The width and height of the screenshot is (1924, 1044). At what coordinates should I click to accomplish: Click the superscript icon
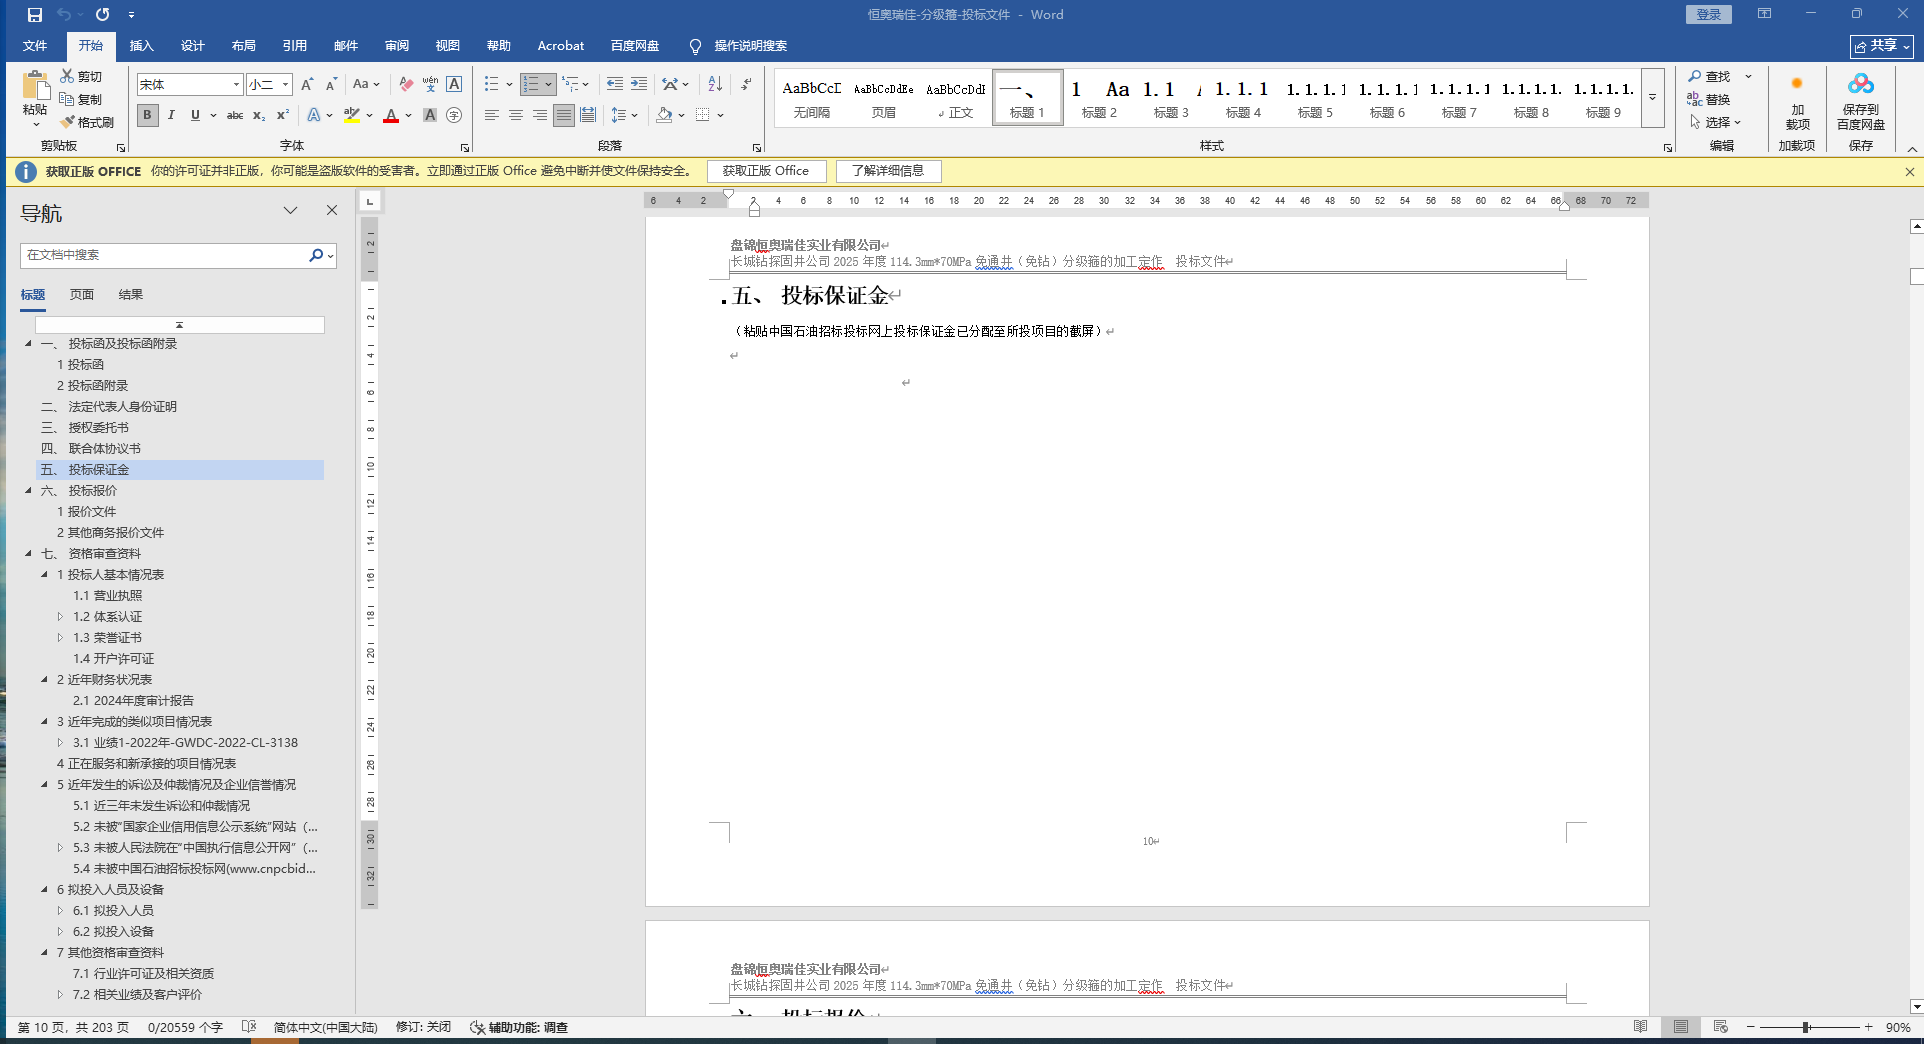(x=283, y=115)
